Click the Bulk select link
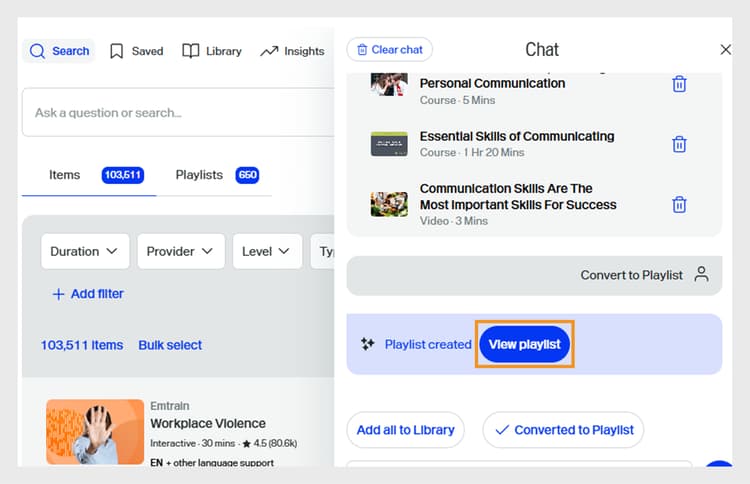750x484 pixels. [x=170, y=345]
